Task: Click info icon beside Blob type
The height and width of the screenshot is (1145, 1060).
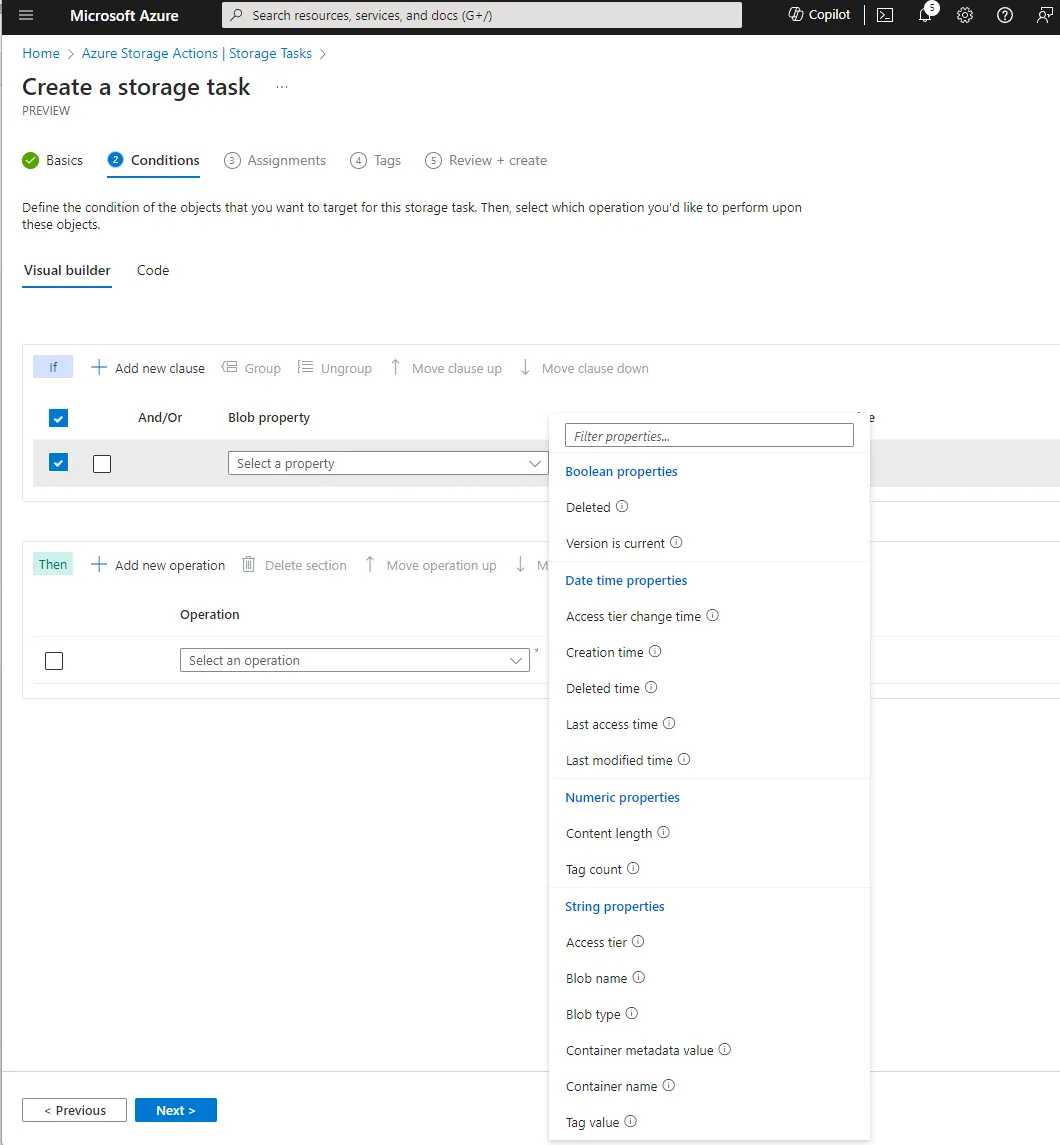Action: click(632, 1013)
